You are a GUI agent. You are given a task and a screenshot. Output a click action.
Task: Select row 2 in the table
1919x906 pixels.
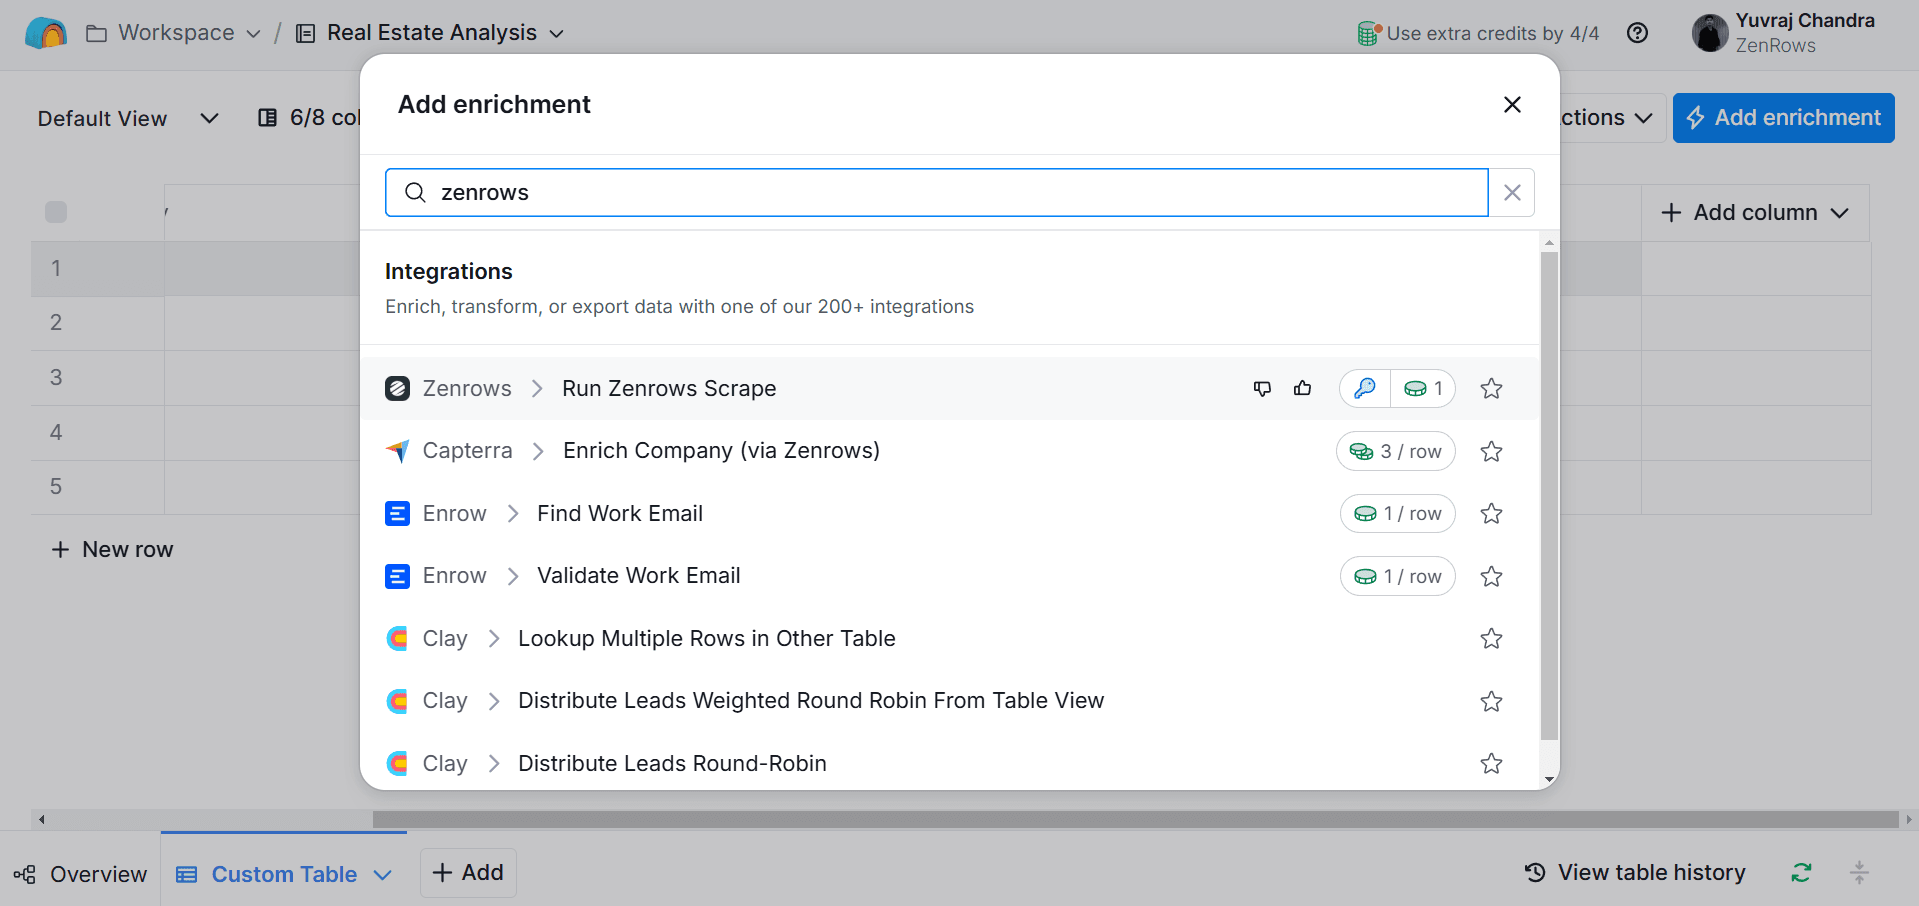coord(56,322)
